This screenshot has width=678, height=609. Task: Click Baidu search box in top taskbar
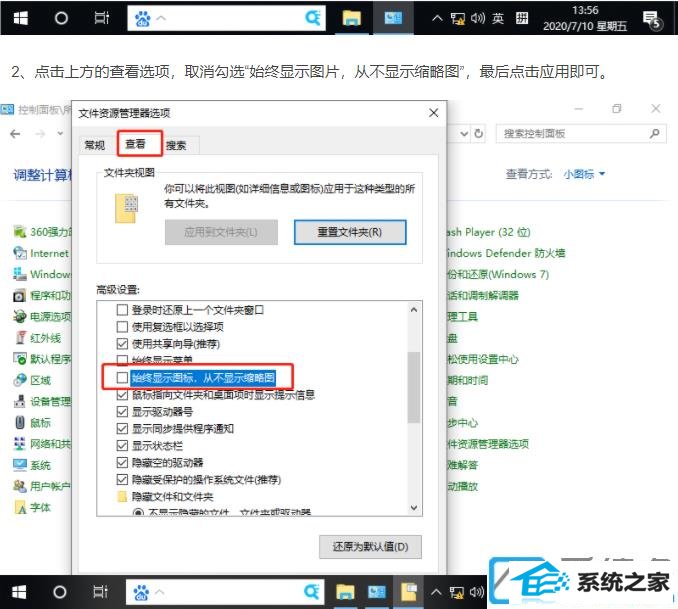[227, 18]
